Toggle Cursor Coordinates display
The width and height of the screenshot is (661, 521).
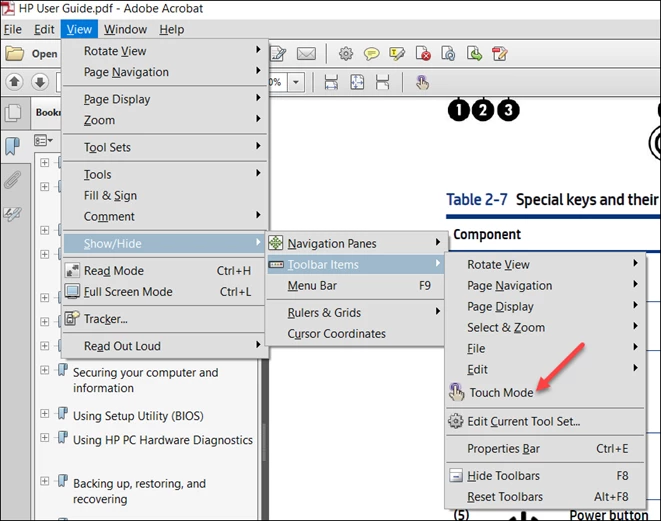(x=355, y=333)
